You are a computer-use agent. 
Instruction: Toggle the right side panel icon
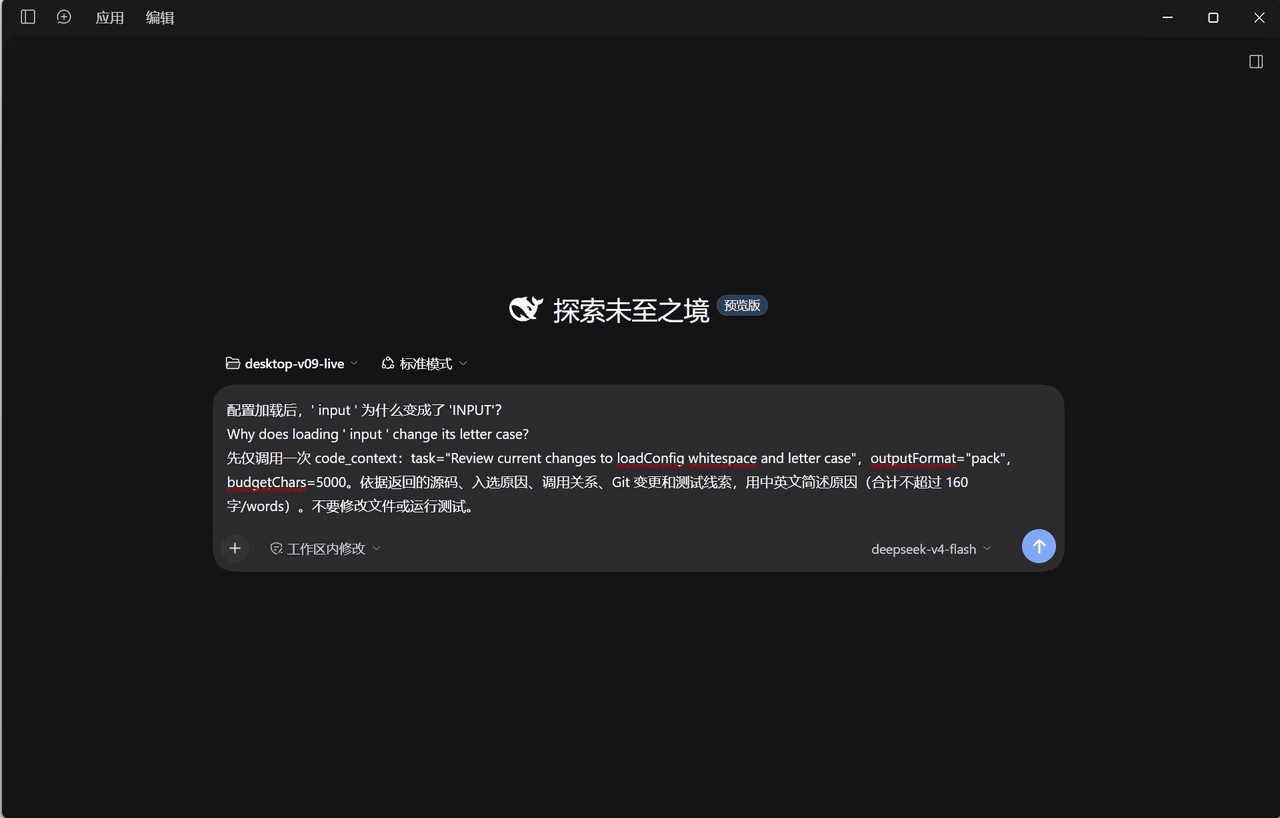click(1256, 62)
